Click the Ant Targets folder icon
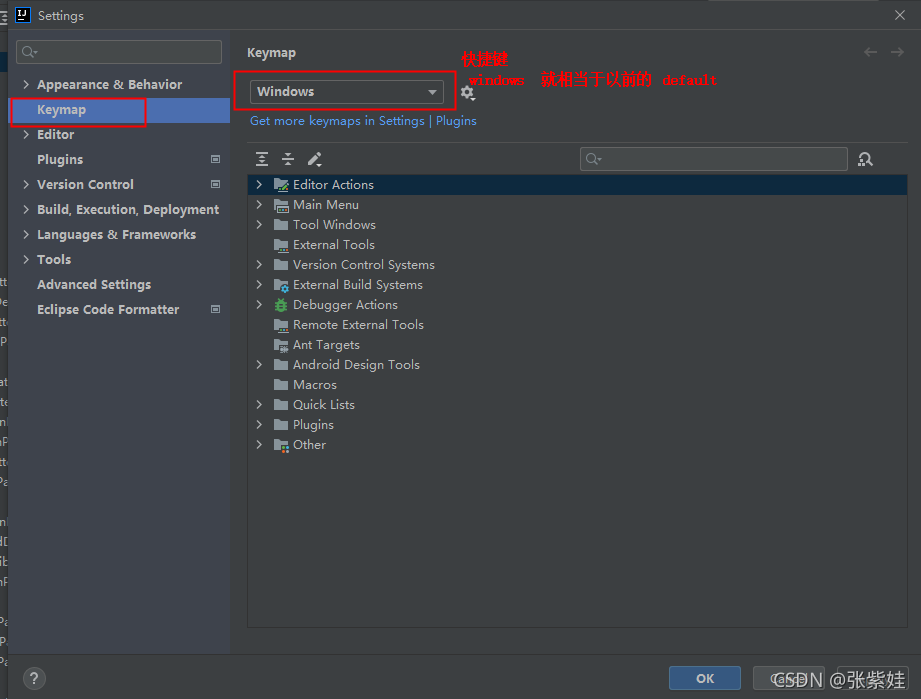This screenshot has width=921, height=699. [281, 345]
